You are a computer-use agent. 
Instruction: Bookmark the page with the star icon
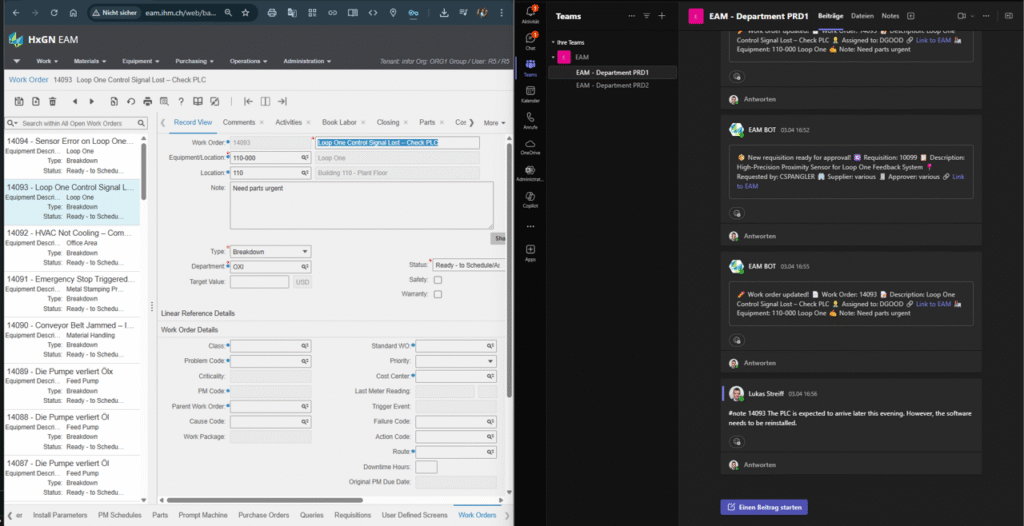(x=246, y=12)
